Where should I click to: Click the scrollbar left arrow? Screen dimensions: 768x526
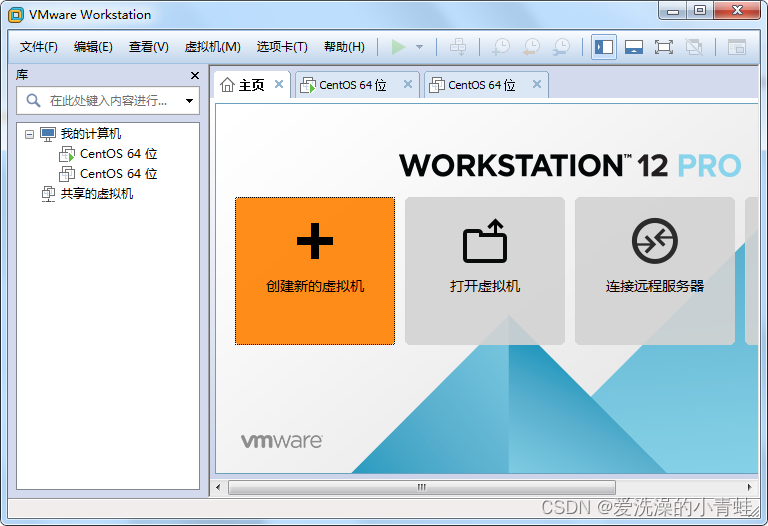(218, 487)
